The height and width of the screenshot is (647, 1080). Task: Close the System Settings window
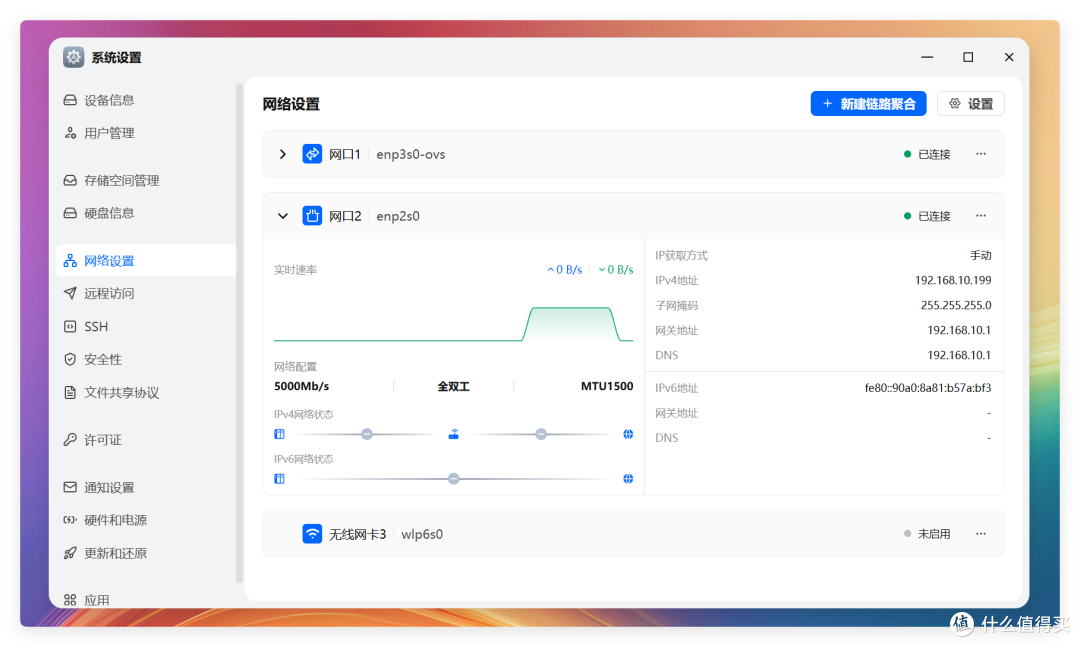1009,57
